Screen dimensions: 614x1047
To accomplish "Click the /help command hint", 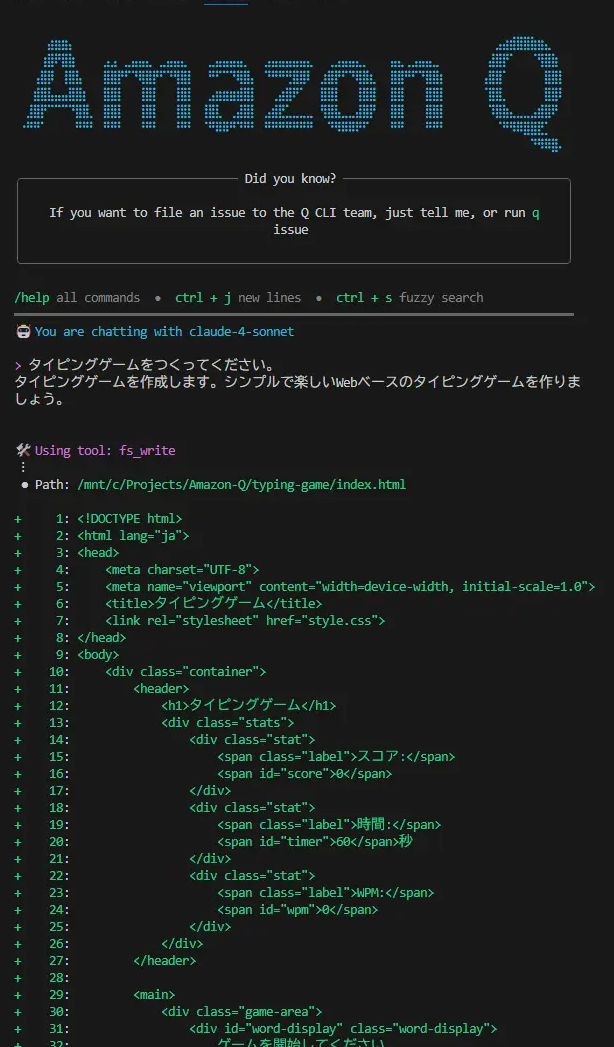I will tap(32, 298).
